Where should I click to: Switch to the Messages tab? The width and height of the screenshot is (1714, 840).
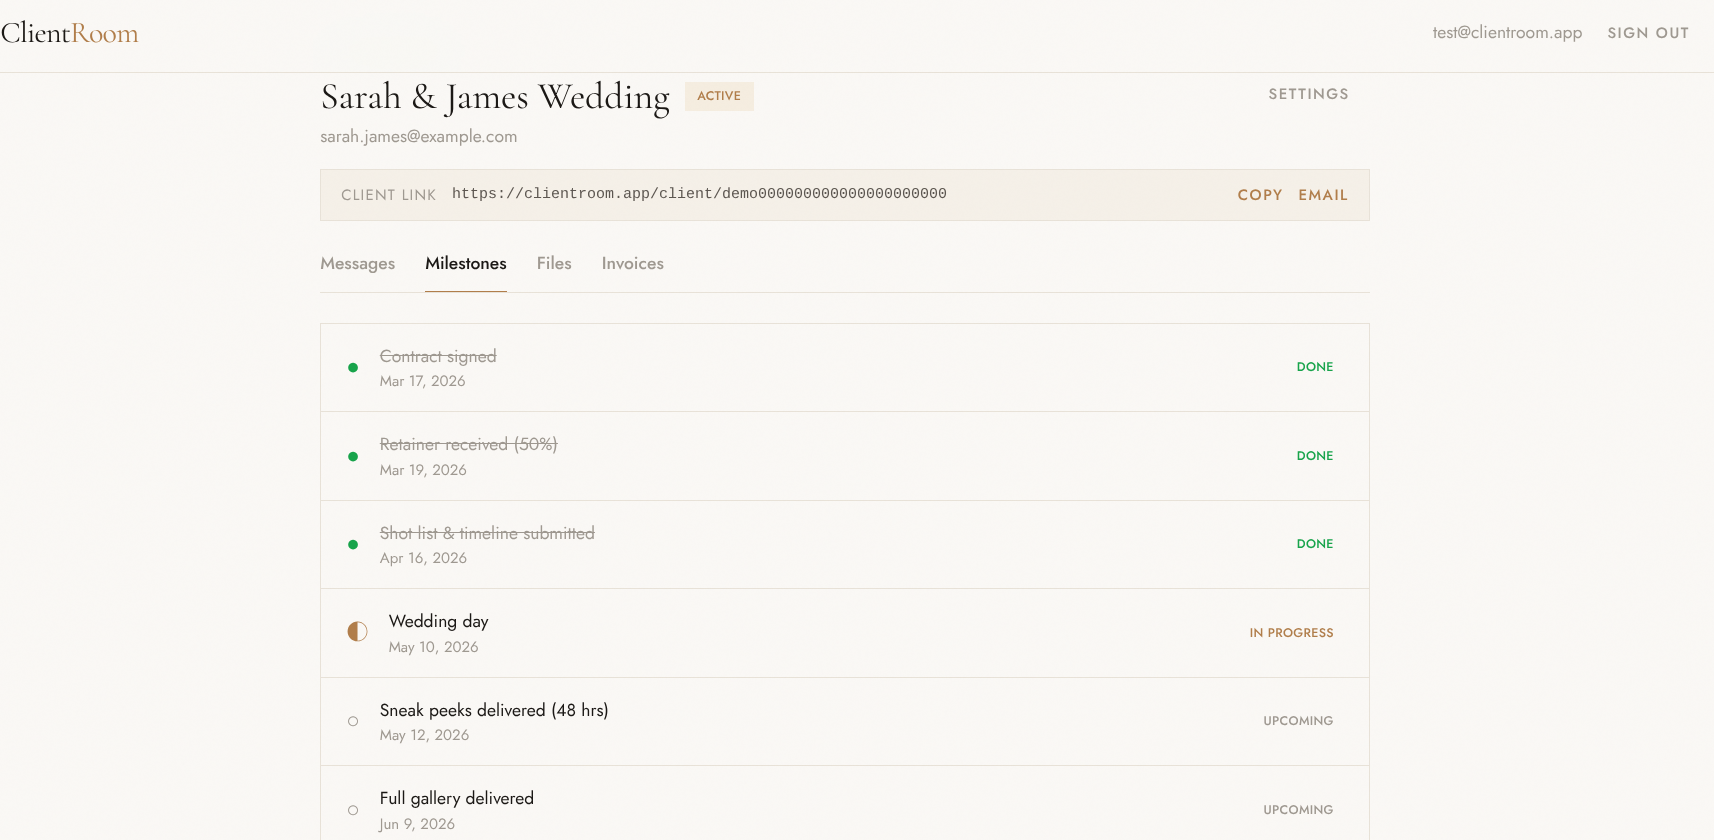coord(357,264)
